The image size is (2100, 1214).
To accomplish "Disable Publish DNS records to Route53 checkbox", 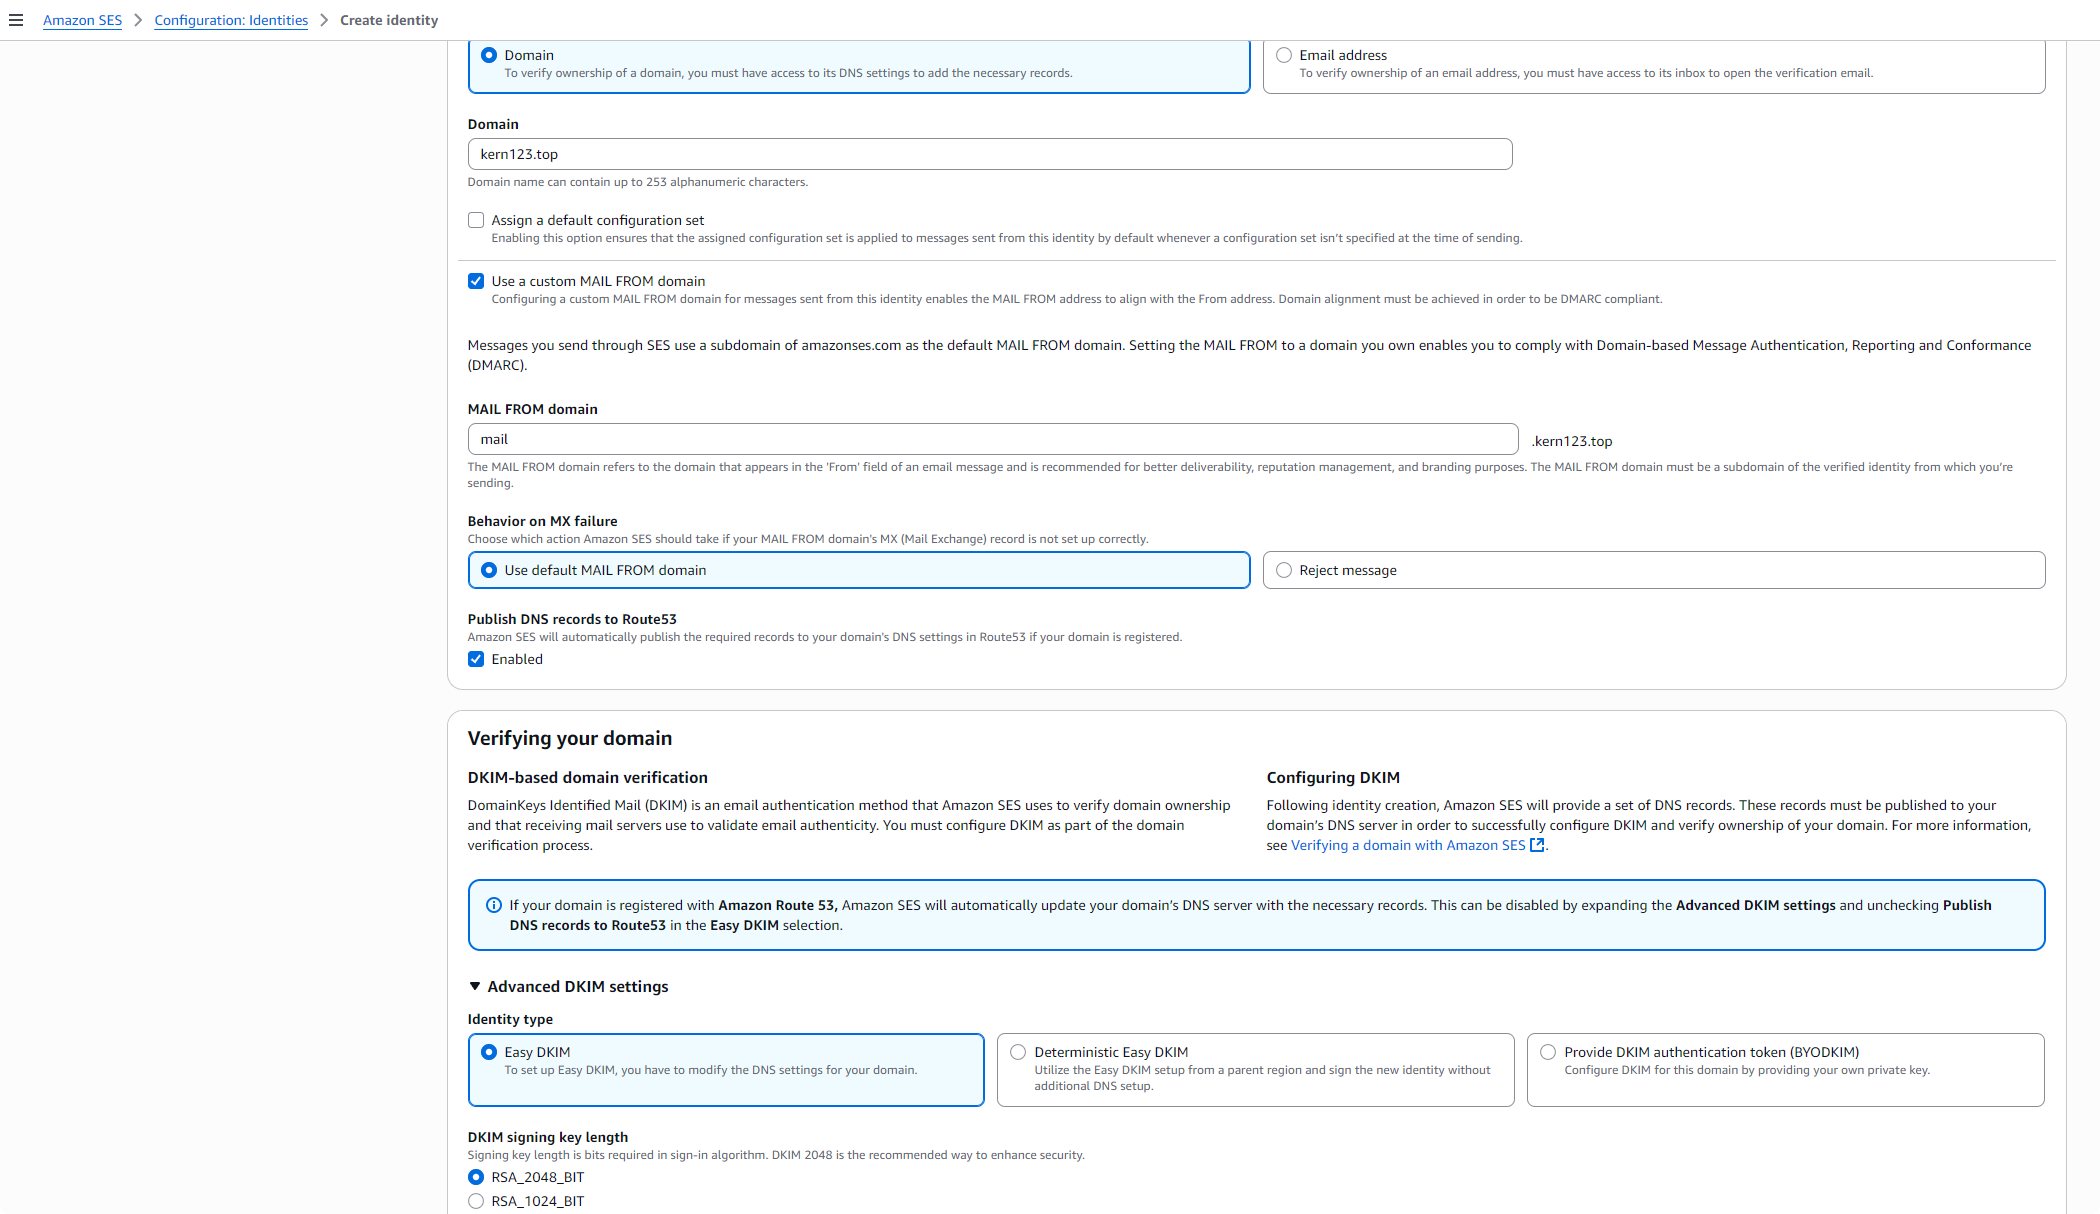I will coord(476,659).
